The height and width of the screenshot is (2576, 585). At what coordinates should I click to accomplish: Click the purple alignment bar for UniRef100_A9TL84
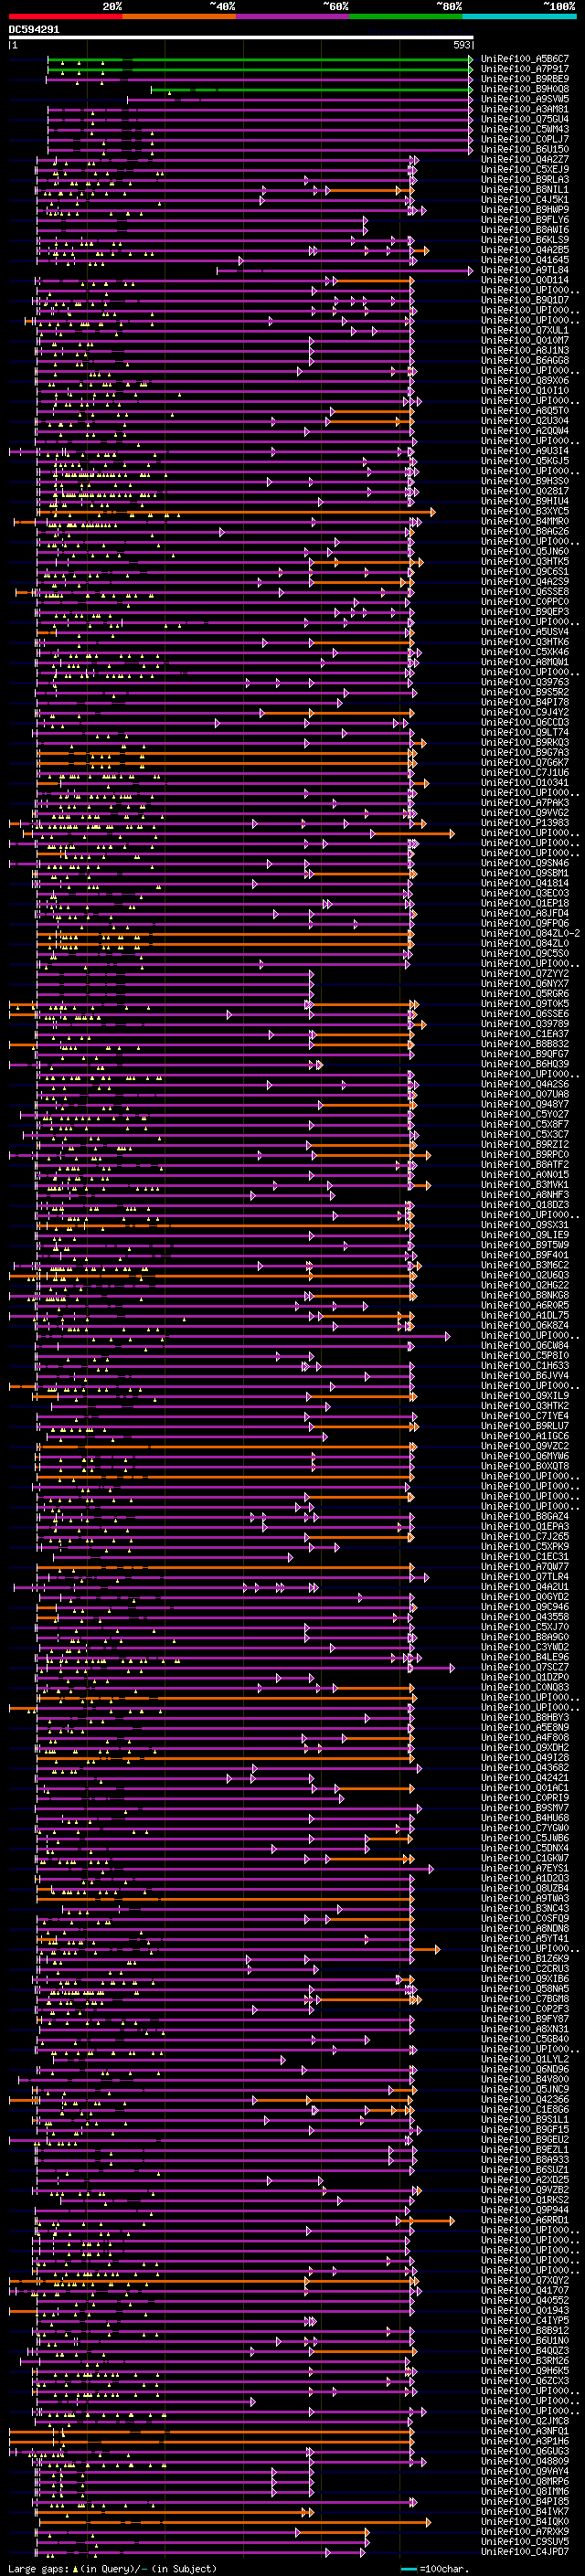pyautogui.click(x=345, y=270)
